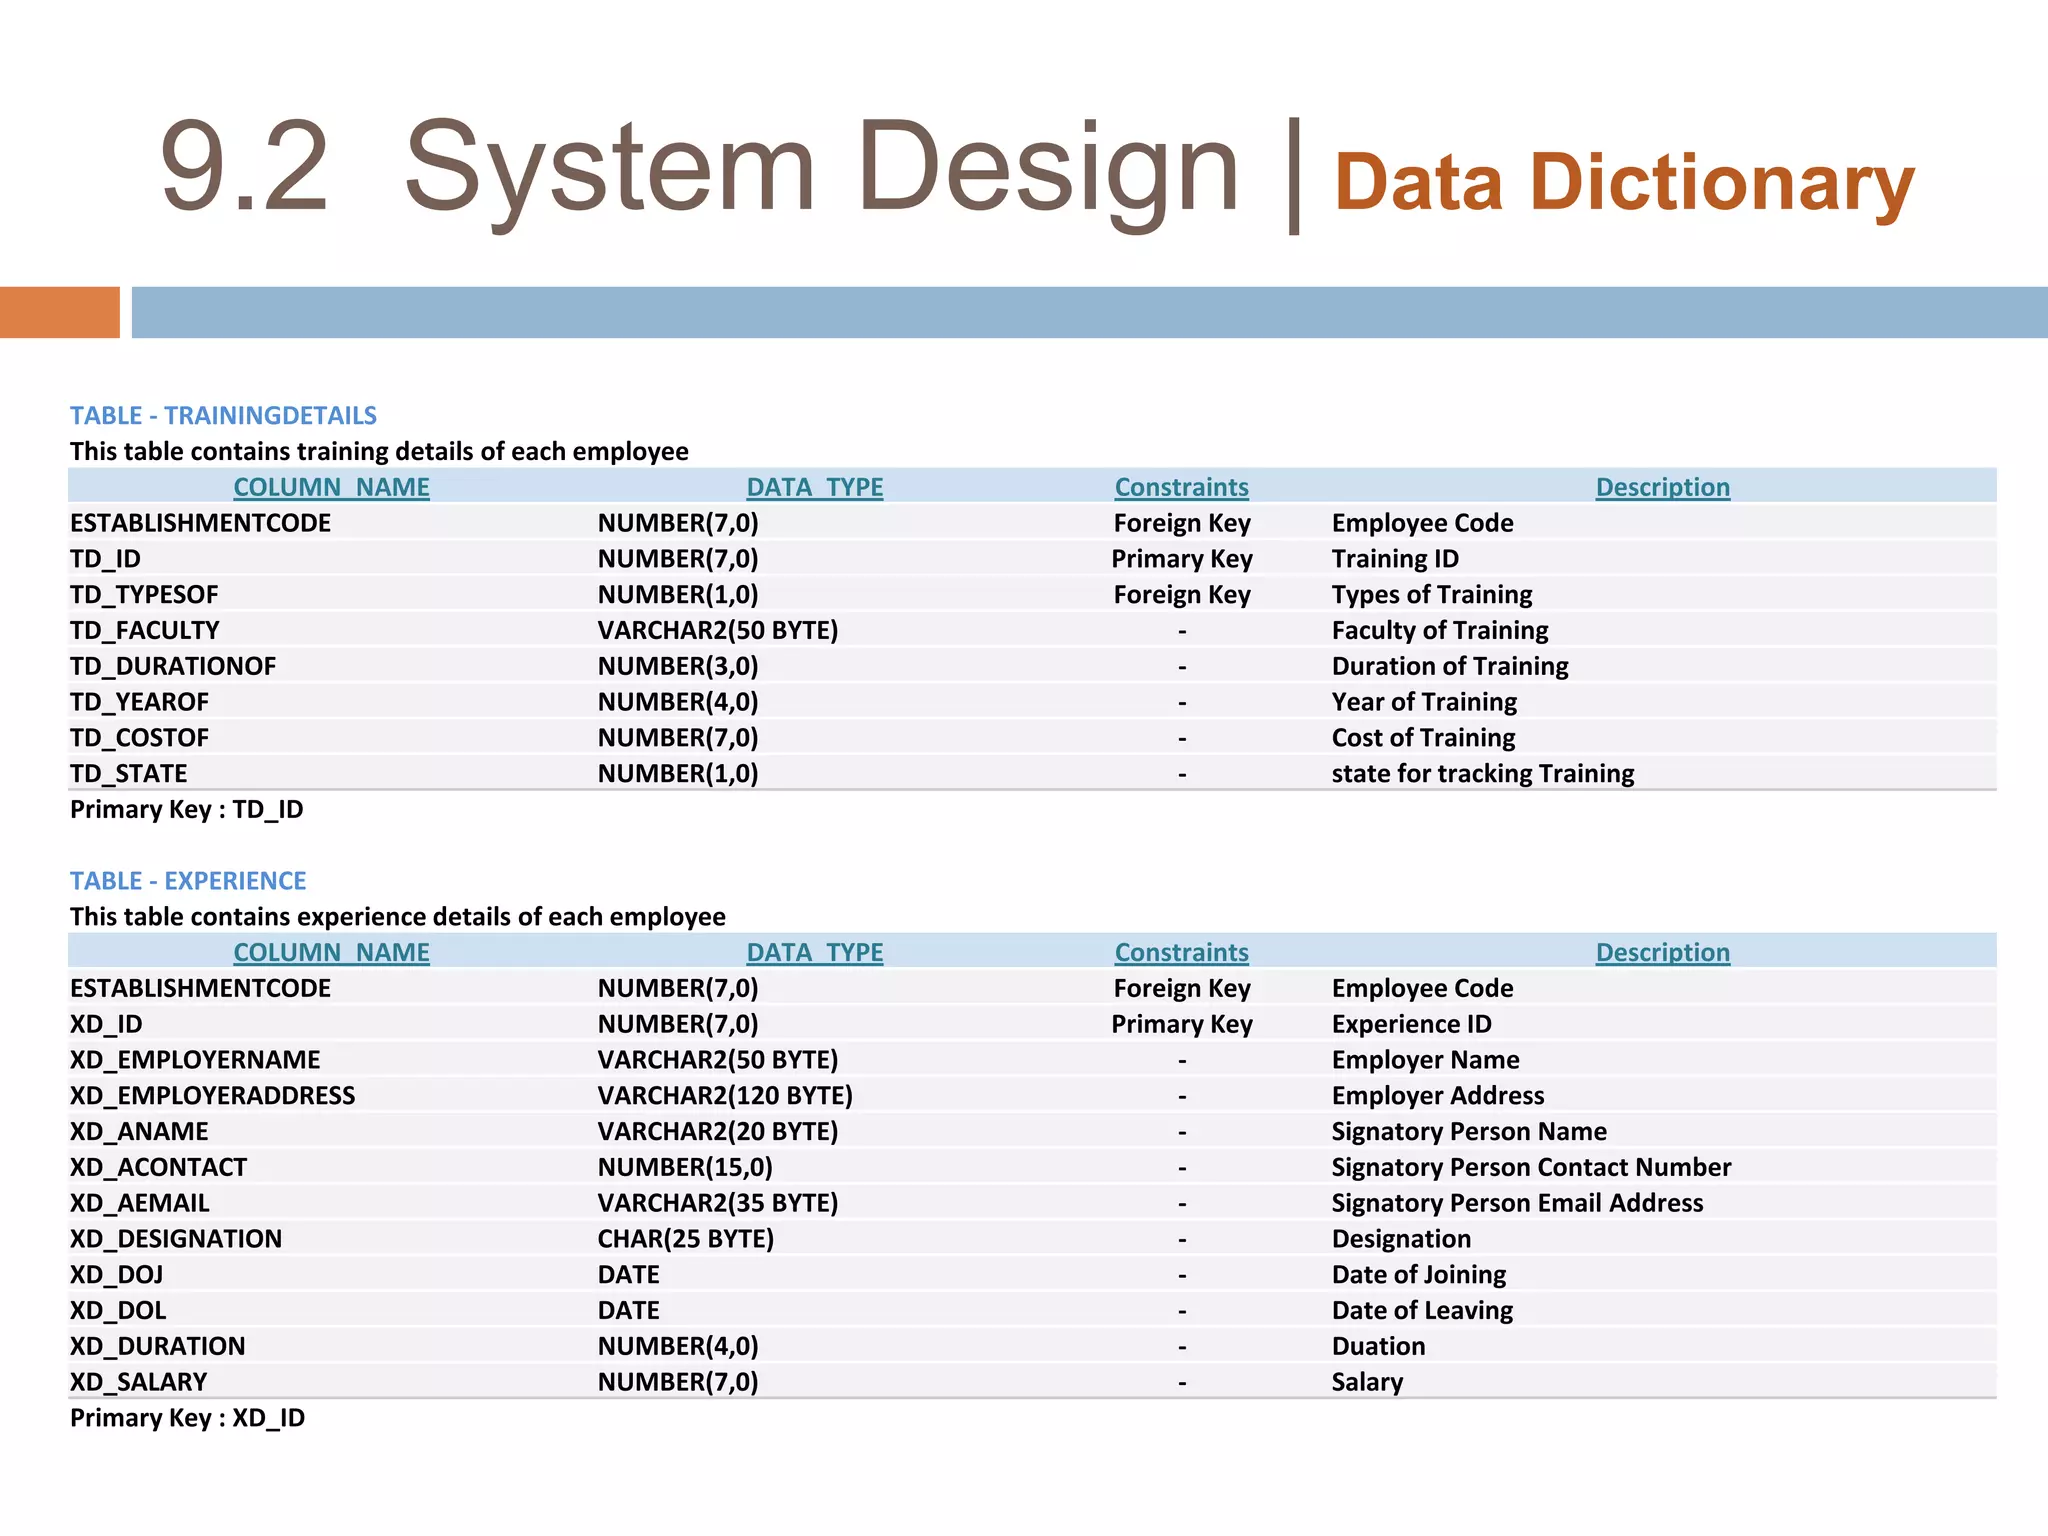Select the XD_SALARY column name cell
The image size is (2048, 1536).
138,1382
